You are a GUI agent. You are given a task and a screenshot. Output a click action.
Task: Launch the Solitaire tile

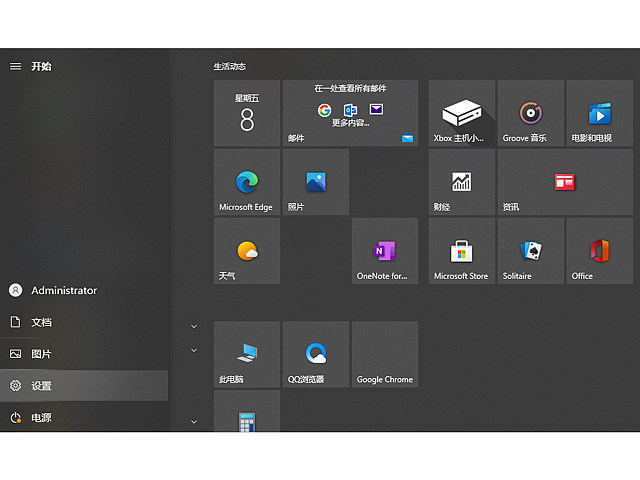point(531,251)
